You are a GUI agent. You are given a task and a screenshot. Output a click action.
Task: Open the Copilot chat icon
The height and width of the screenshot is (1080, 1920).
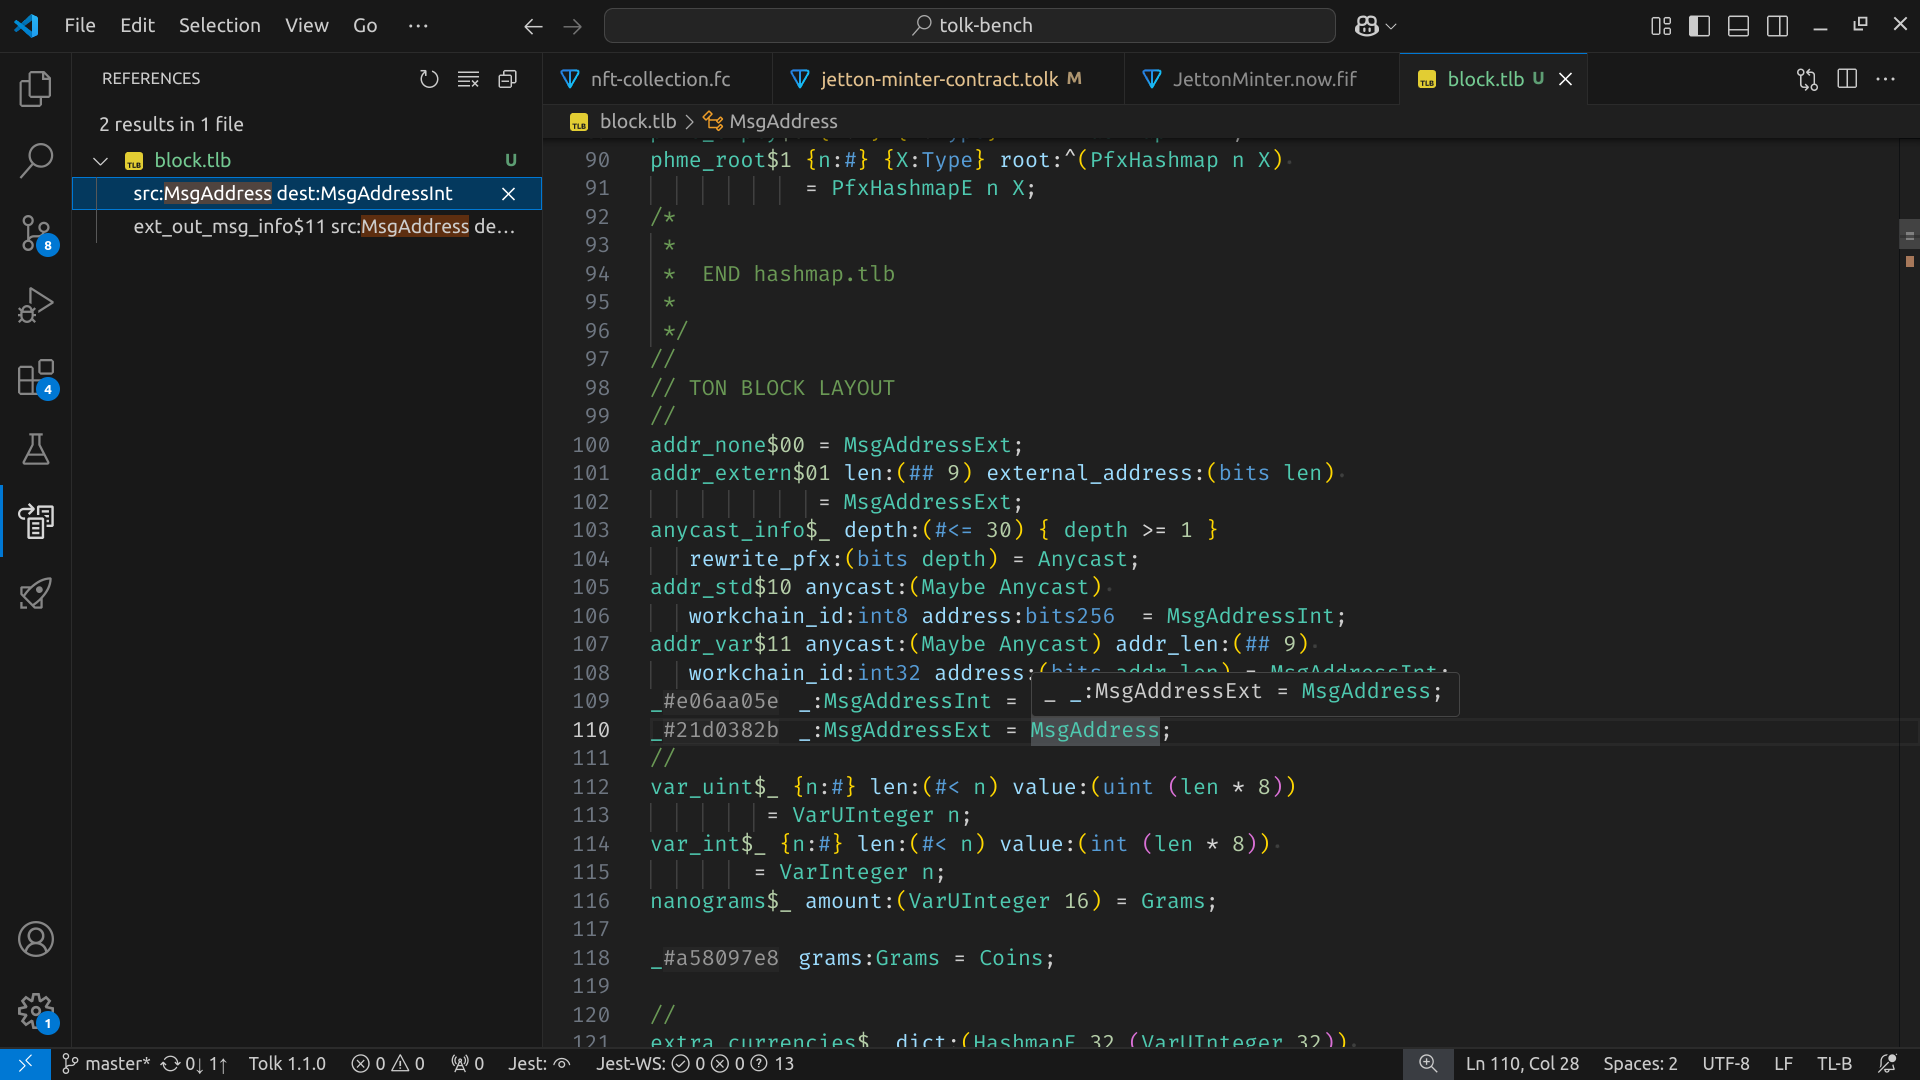[1366, 26]
